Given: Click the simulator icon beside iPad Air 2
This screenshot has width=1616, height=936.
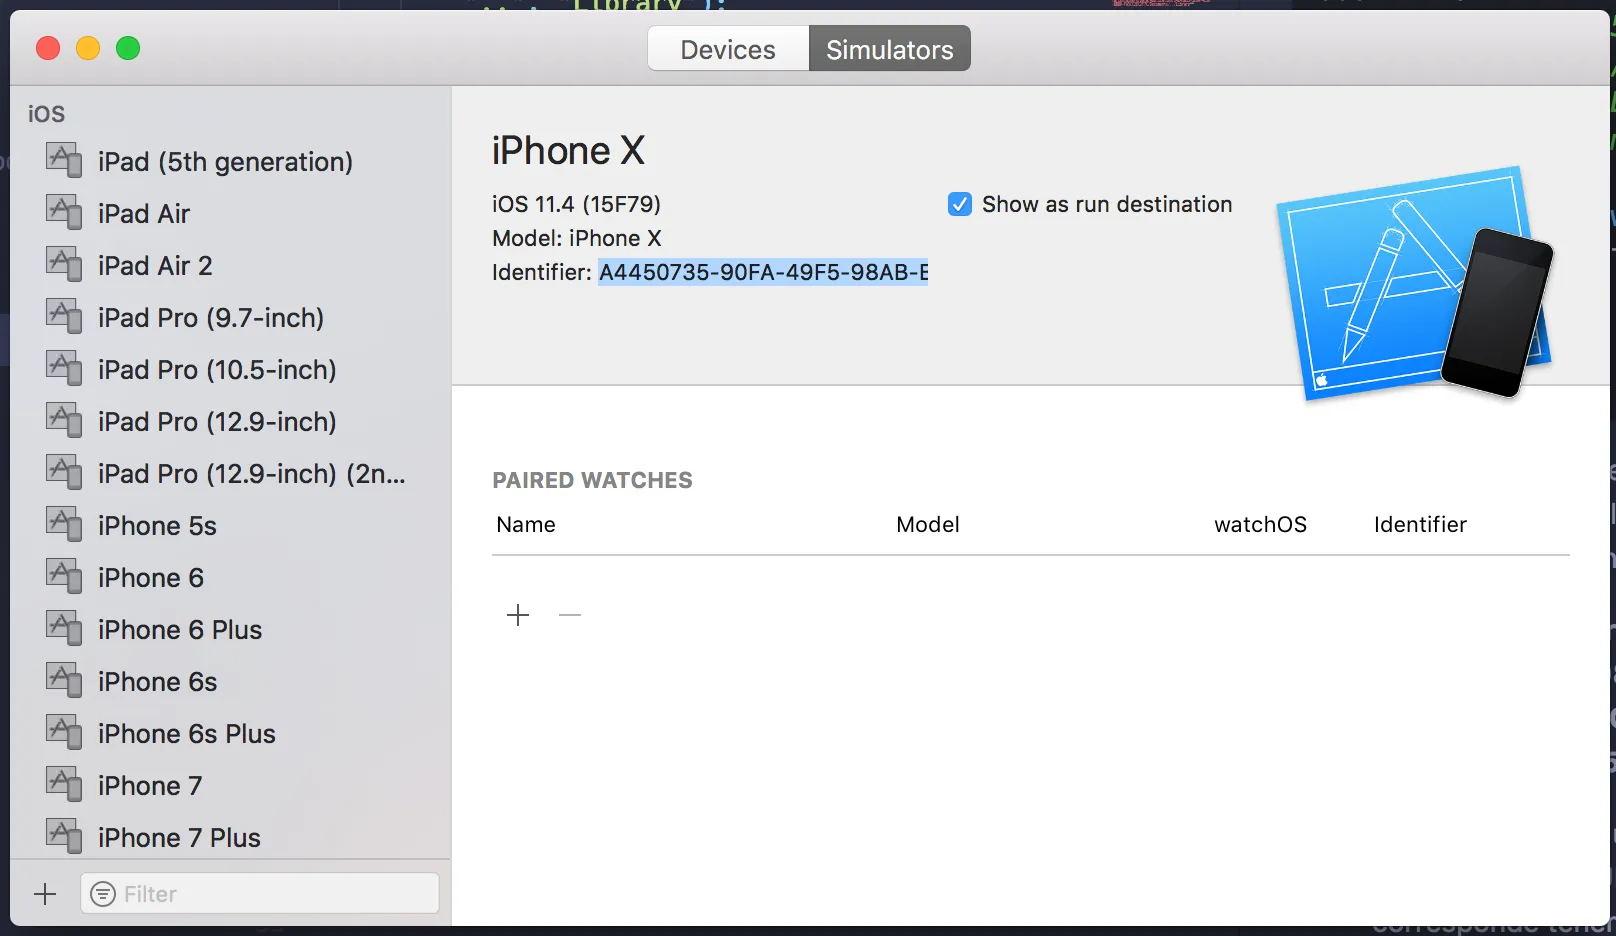Looking at the screenshot, I should tap(64, 264).
